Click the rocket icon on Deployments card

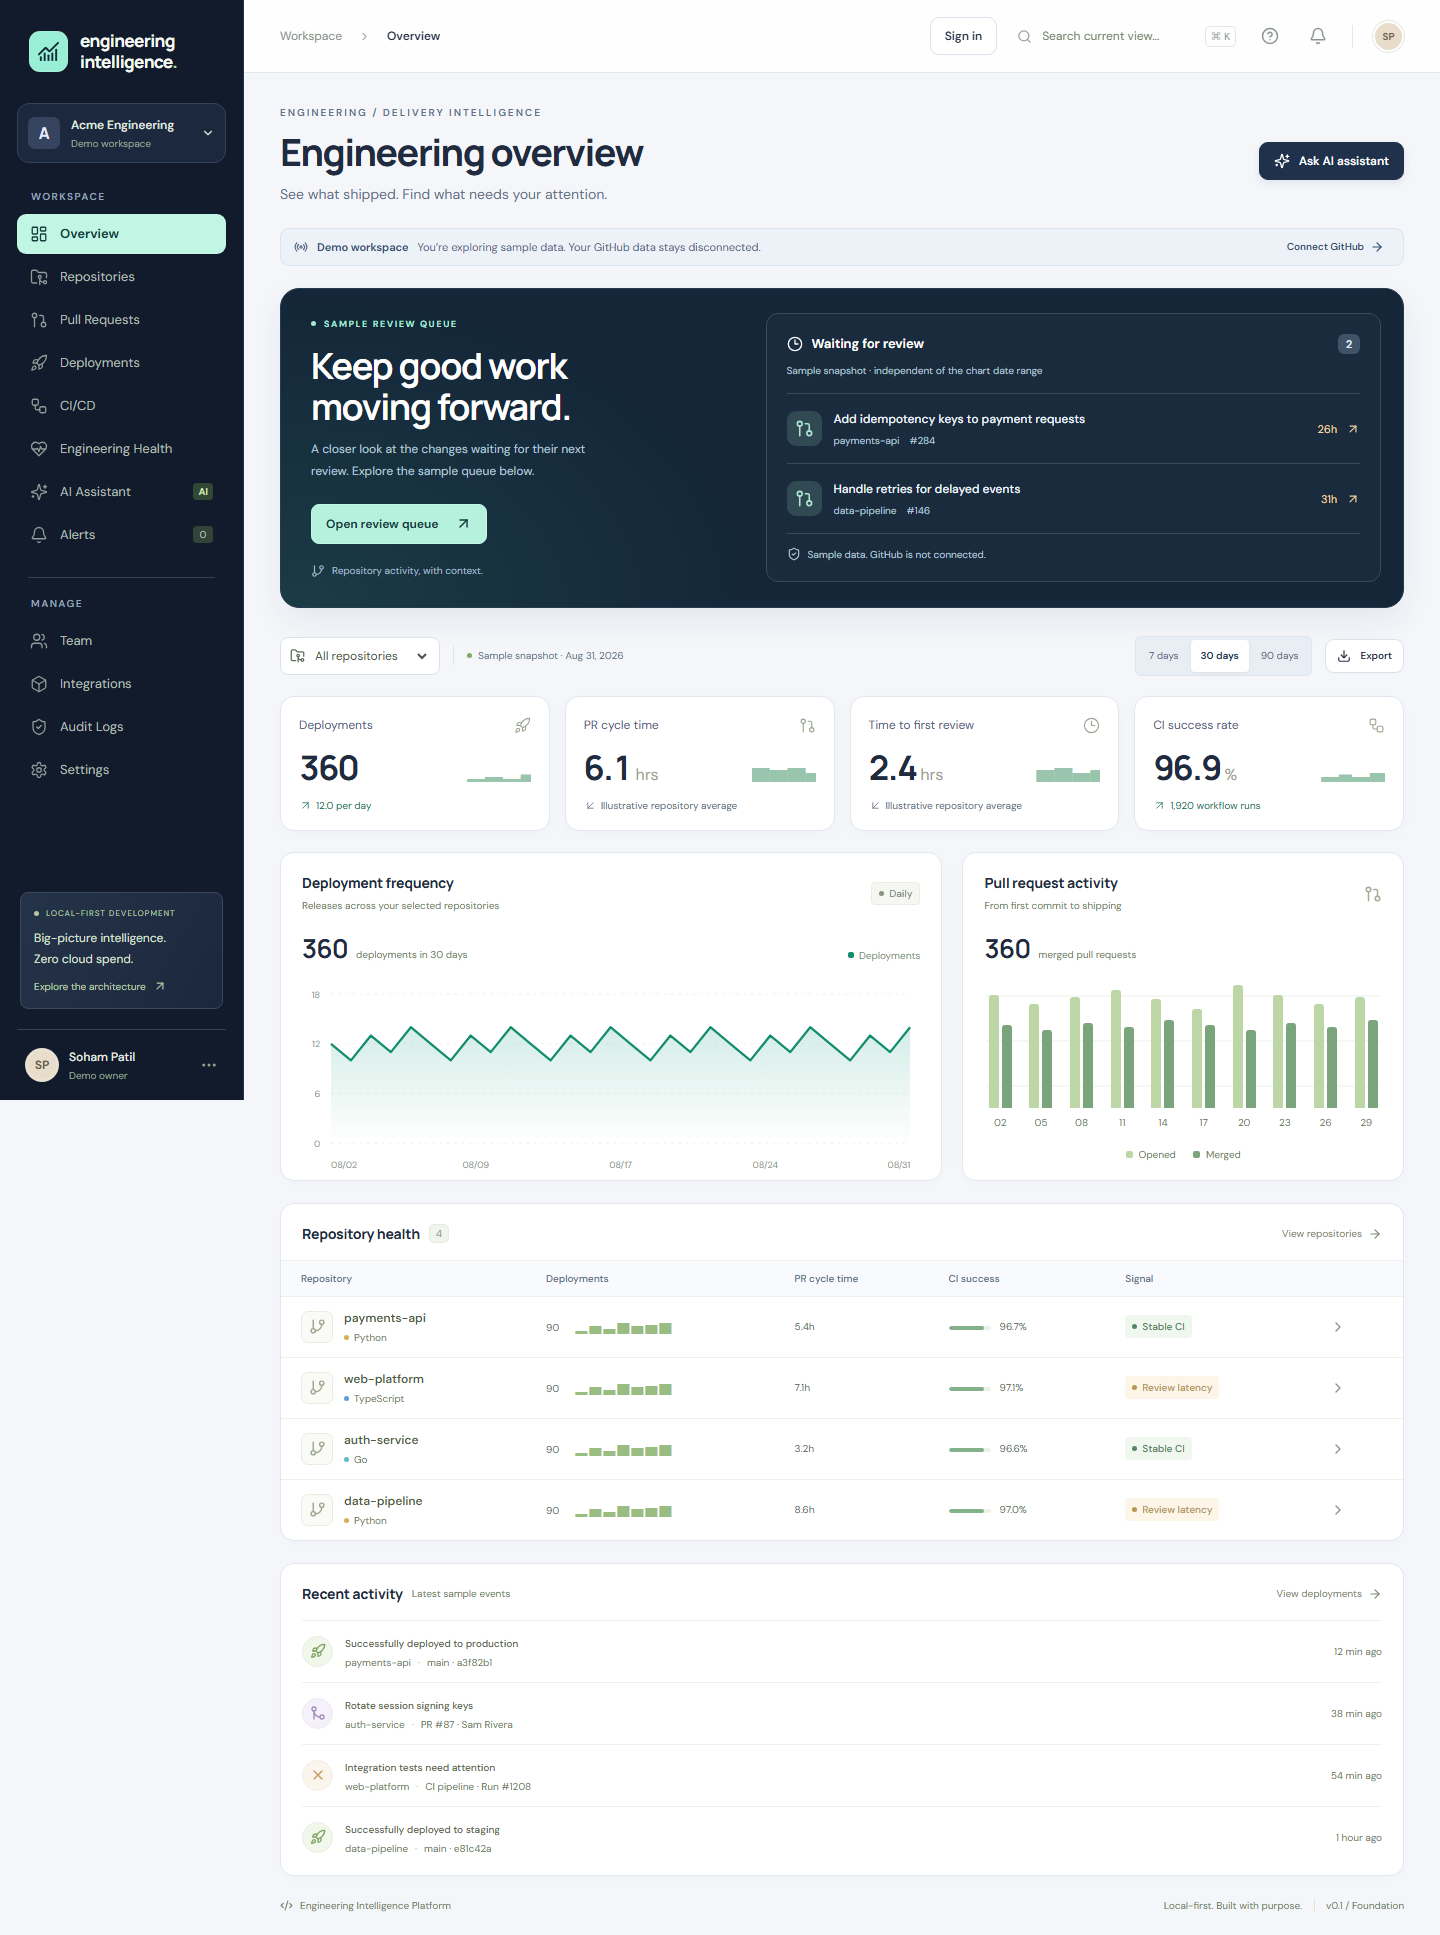click(x=522, y=725)
